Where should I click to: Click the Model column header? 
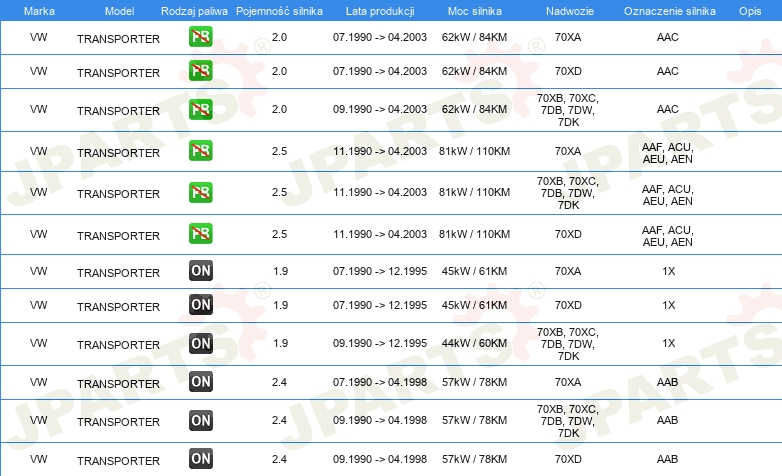click(x=119, y=11)
